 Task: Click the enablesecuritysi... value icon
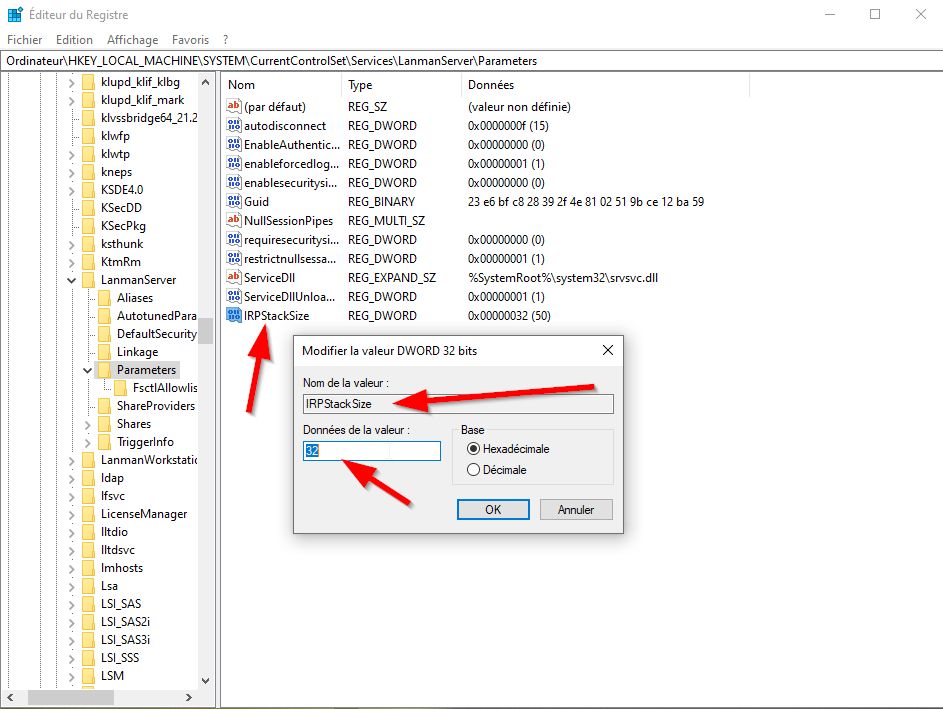pos(233,182)
